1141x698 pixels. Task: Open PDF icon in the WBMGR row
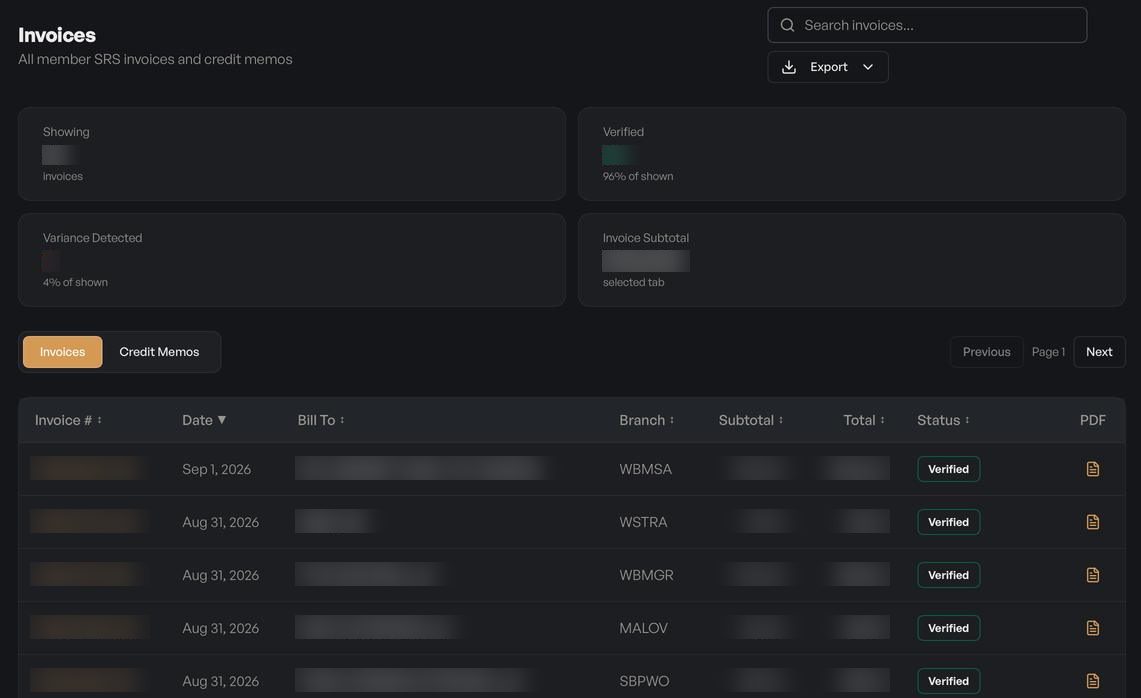pos(1092,575)
